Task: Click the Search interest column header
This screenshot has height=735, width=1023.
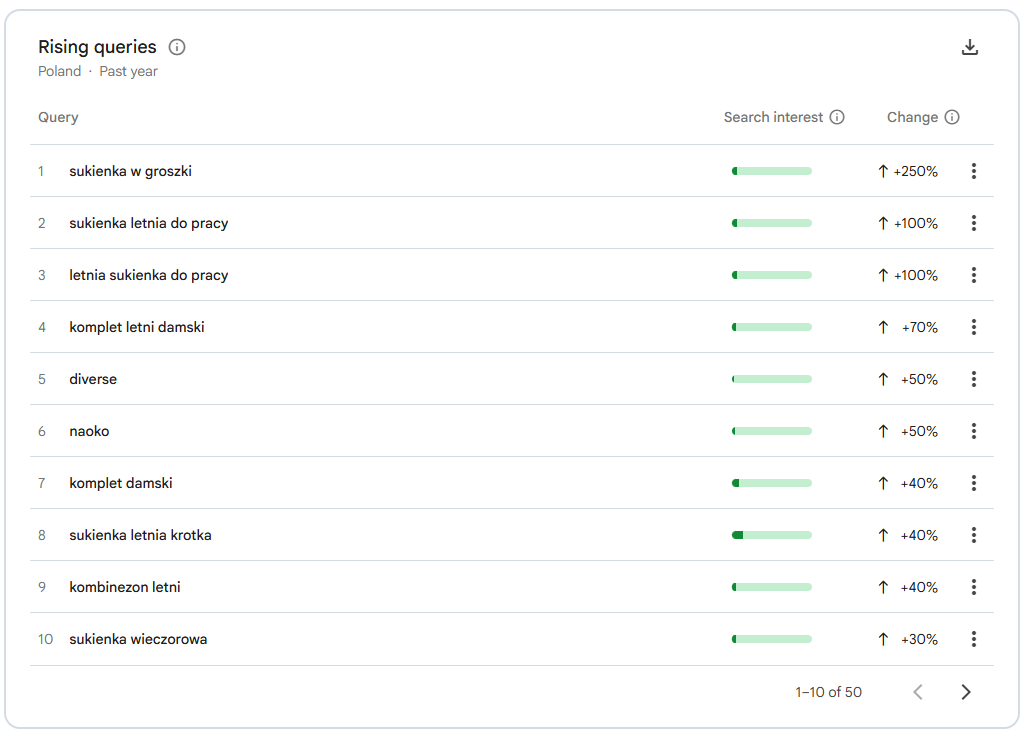Action: [773, 117]
